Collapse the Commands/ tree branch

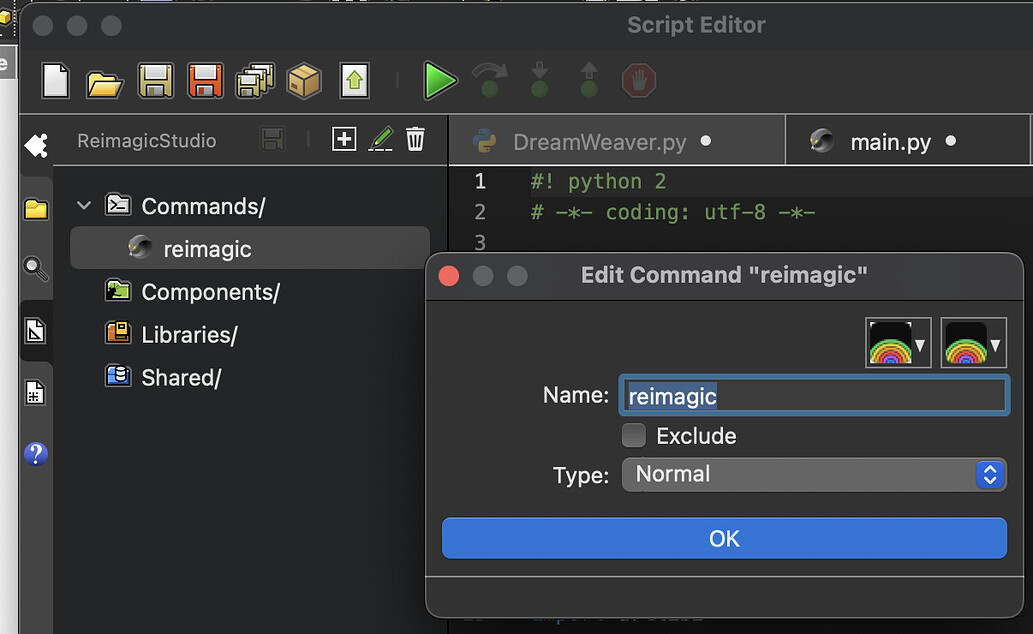[84, 206]
